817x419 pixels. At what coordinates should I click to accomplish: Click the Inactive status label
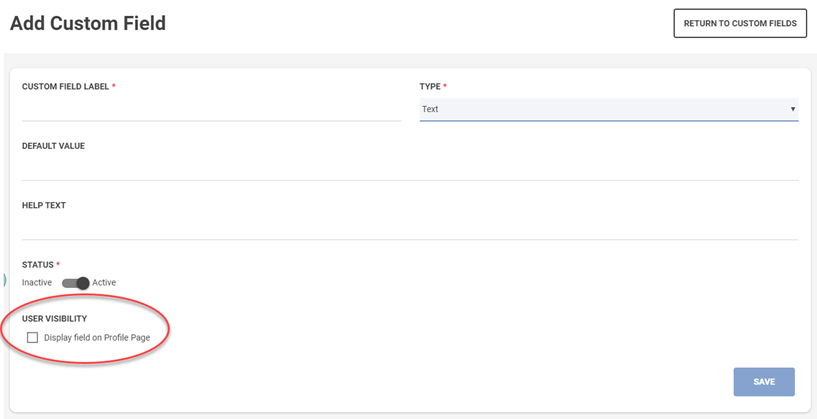click(x=37, y=283)
